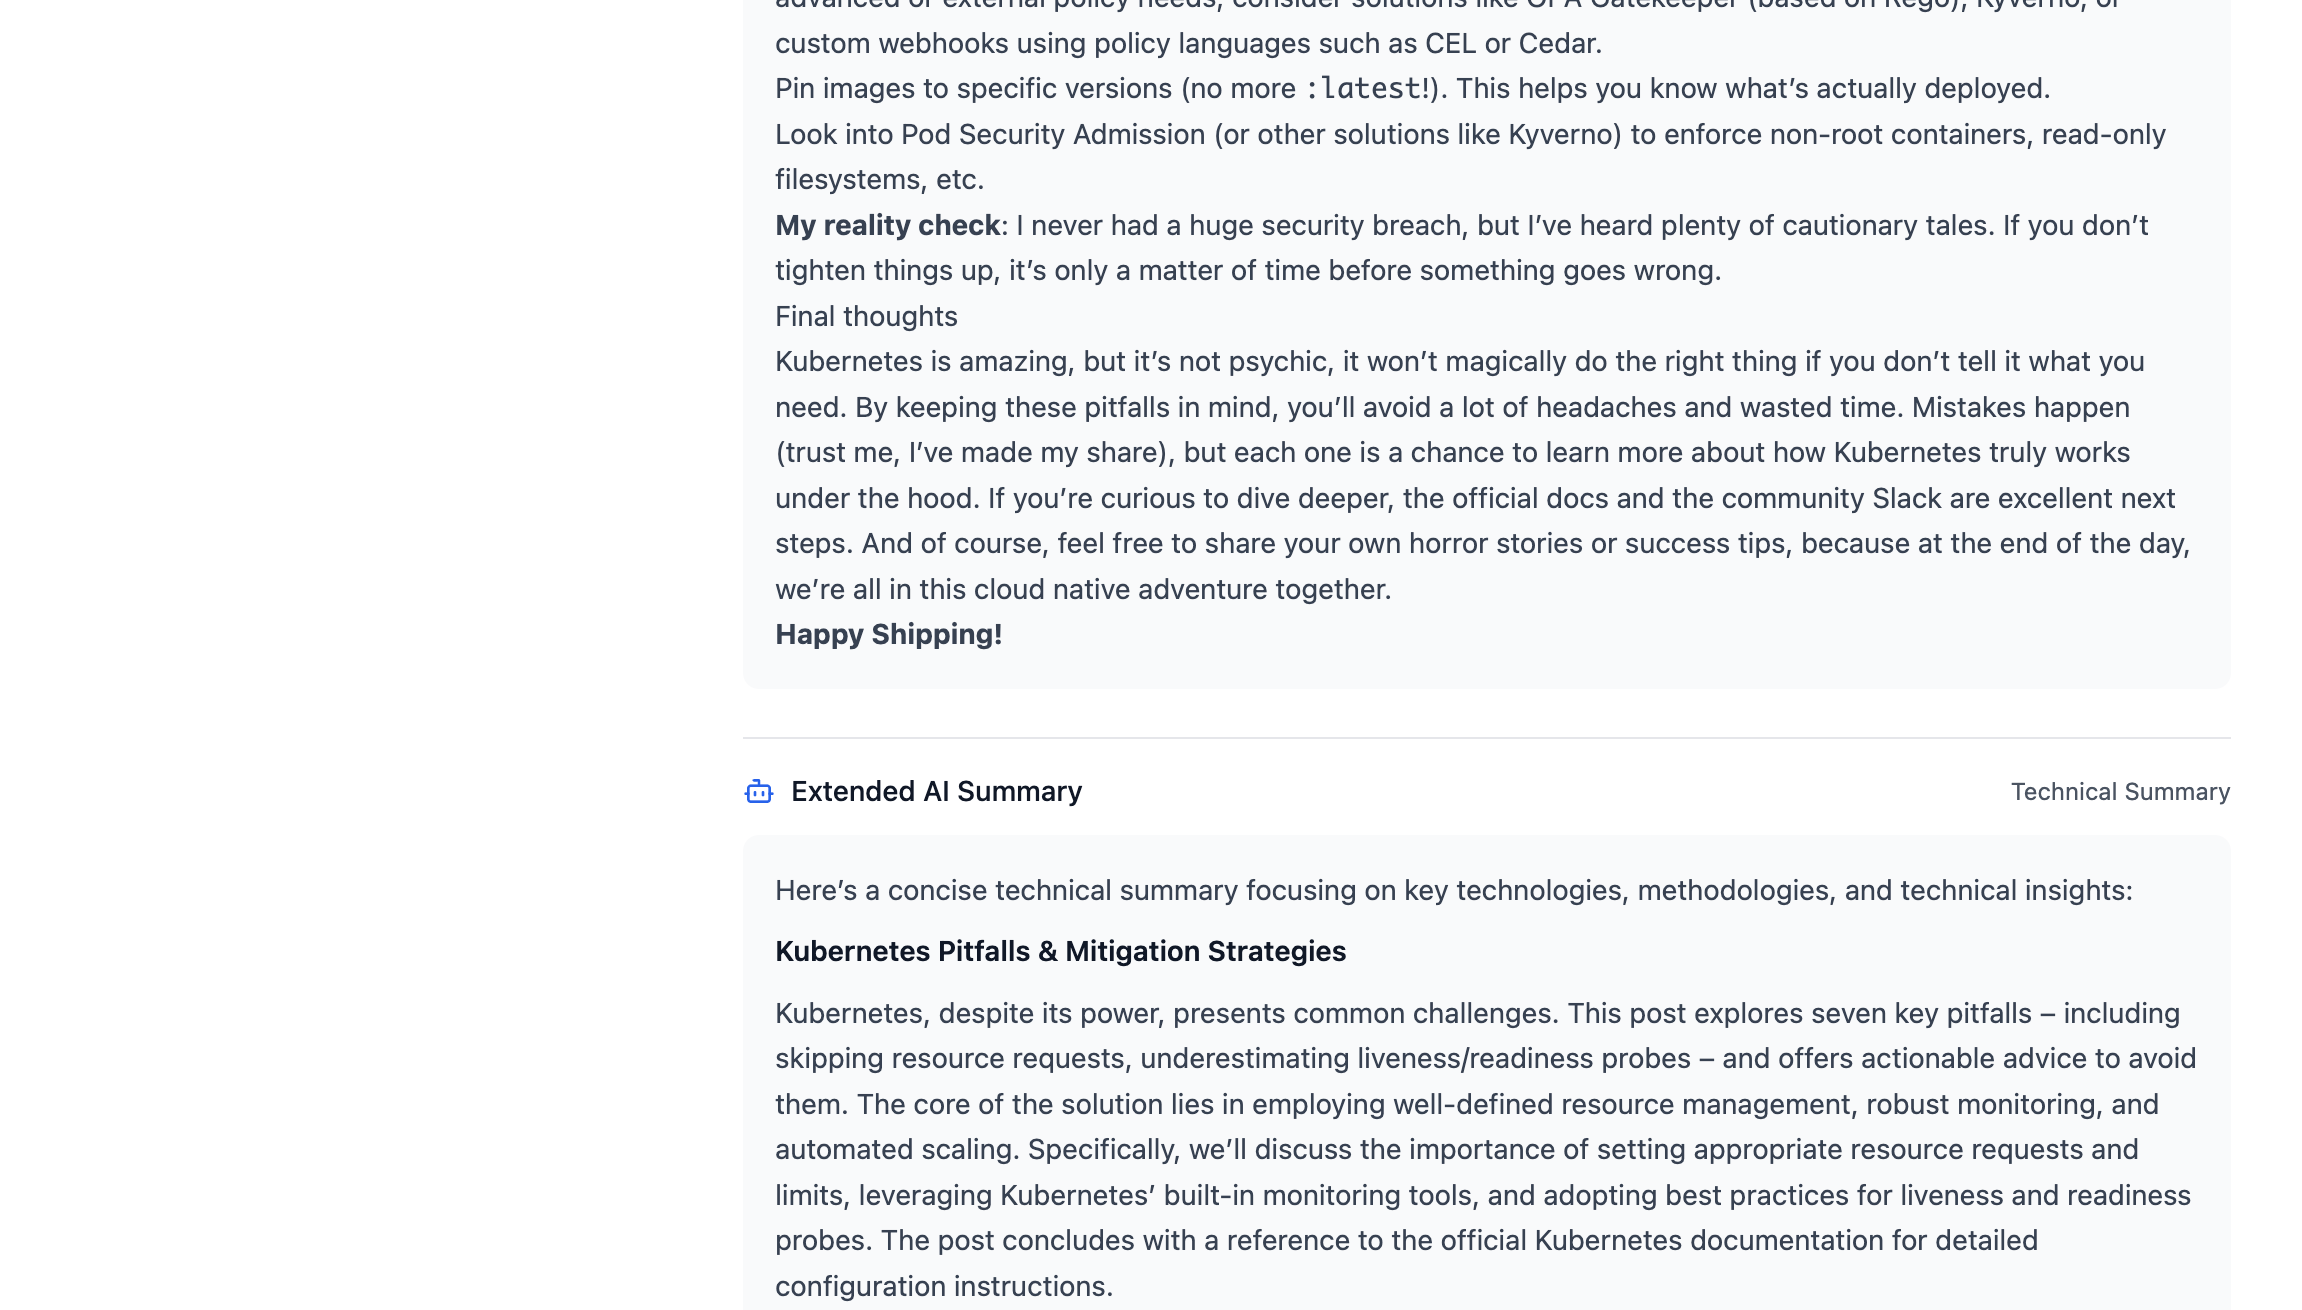2302x1310 pixels.
Task: Click Kubernetes Pitfalls & Mitigation Strategies heading
Action: (1060, 952)
